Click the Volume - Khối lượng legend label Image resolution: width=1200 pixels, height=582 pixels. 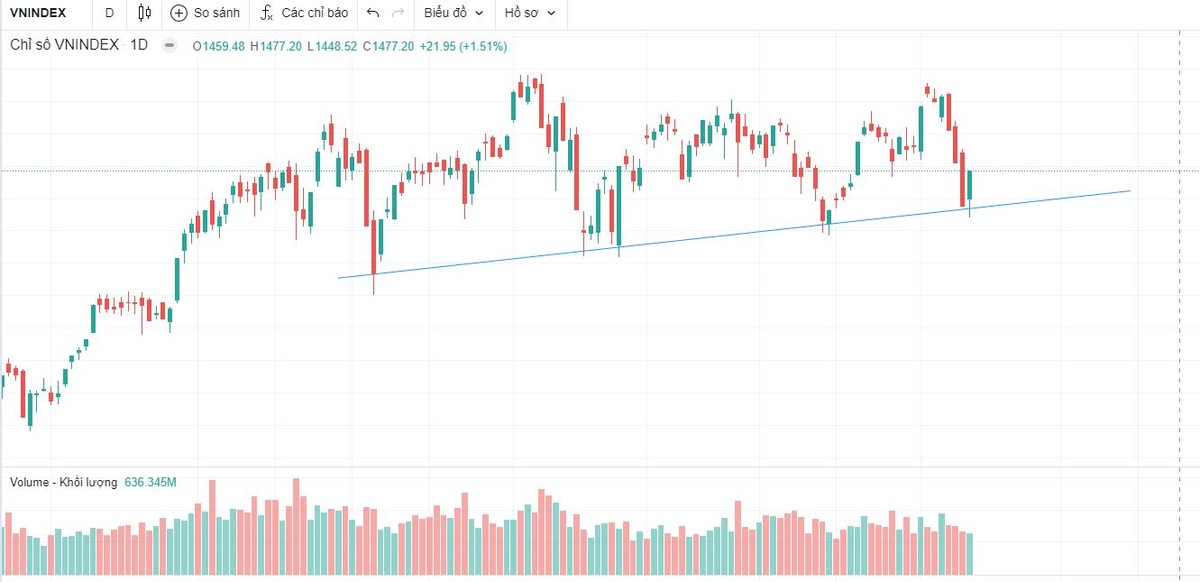63,482
